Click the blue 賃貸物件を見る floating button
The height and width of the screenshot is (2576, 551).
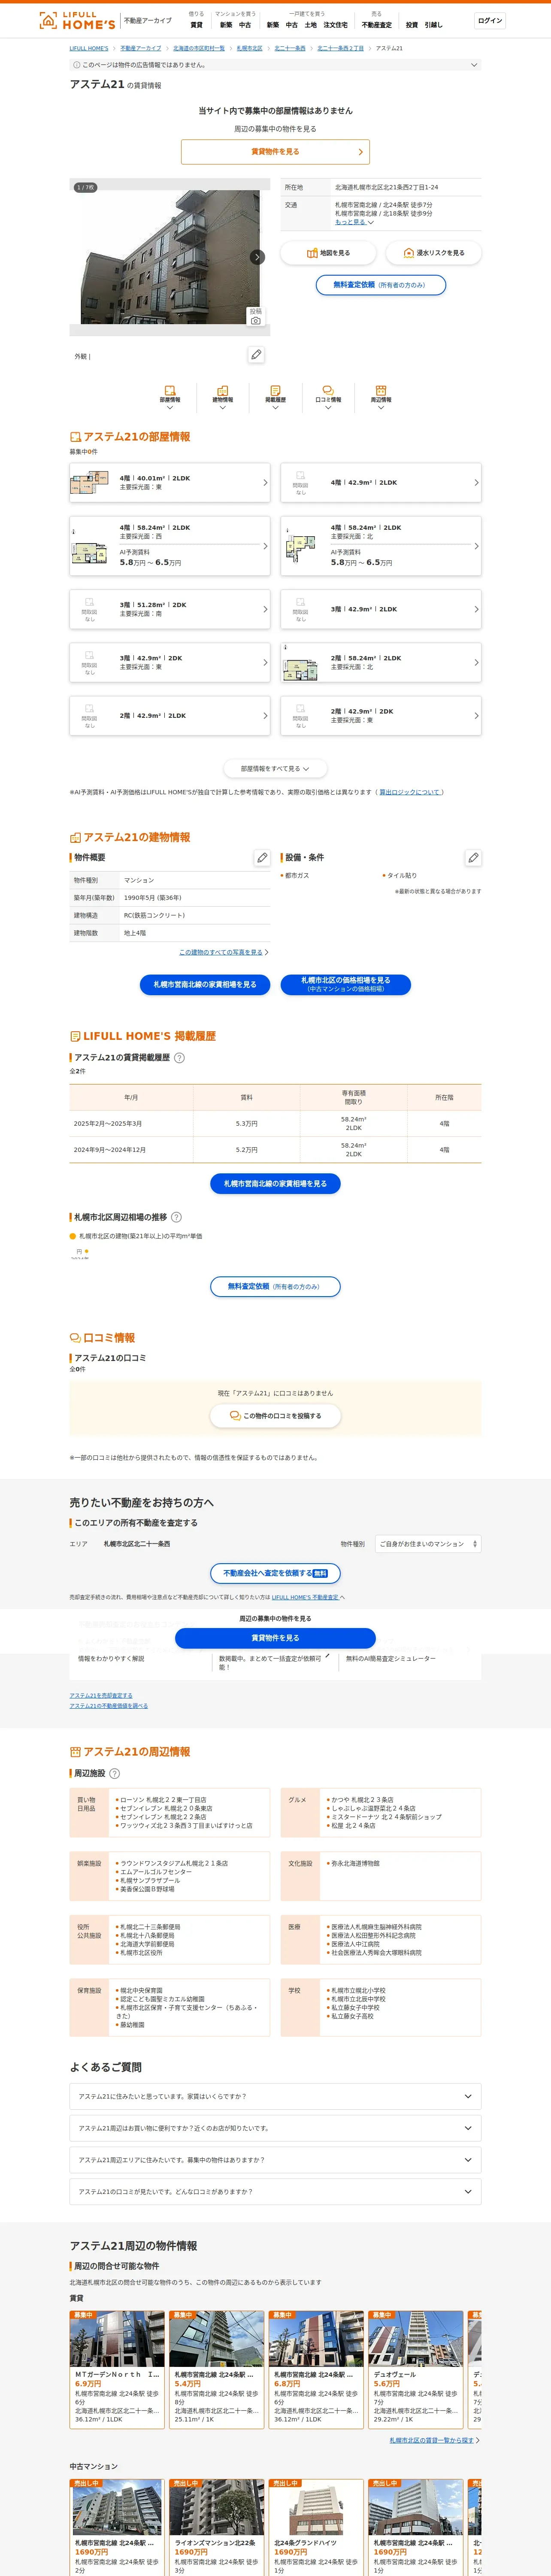(275, 1638)
